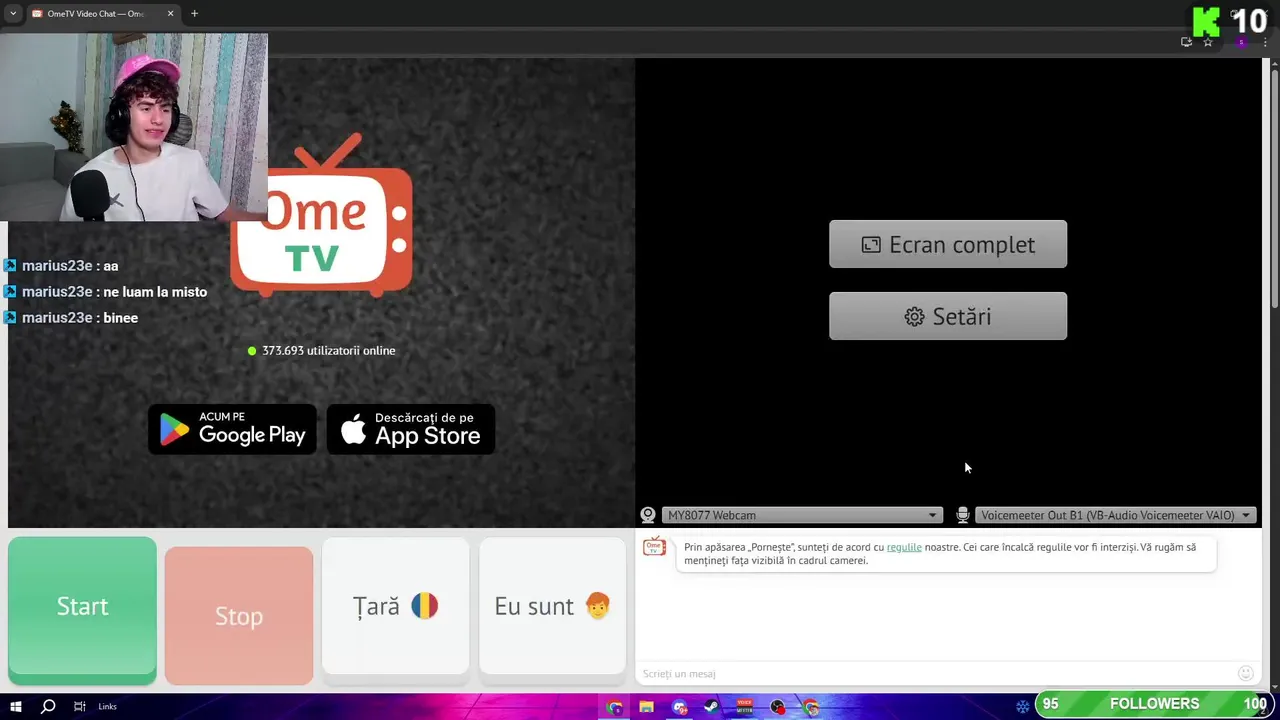Click the 373.693 utilizatorii online text

[x=328, y=351]
